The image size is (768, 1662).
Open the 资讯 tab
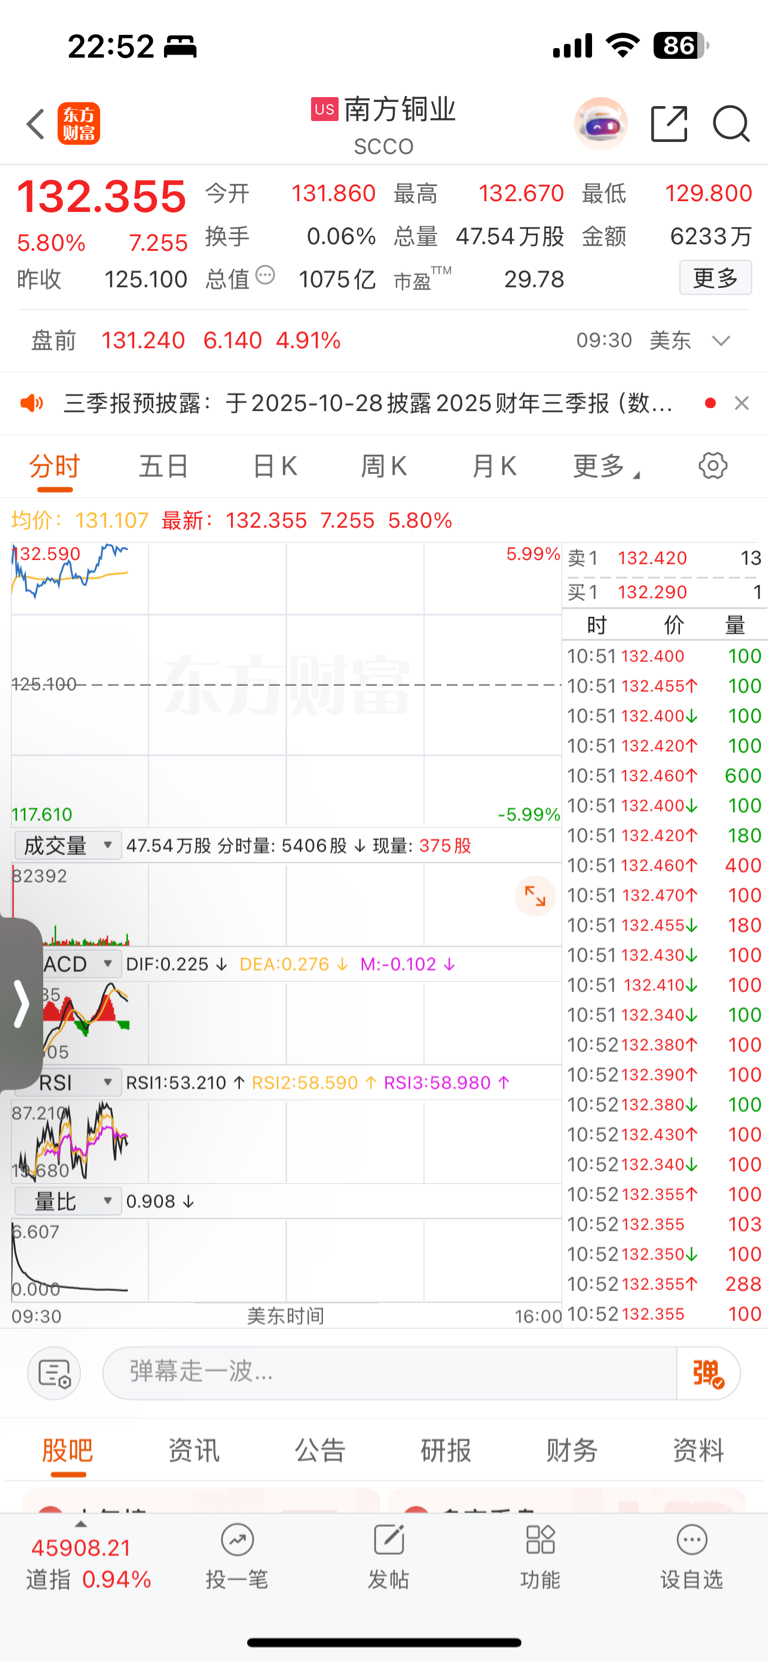194,1451
